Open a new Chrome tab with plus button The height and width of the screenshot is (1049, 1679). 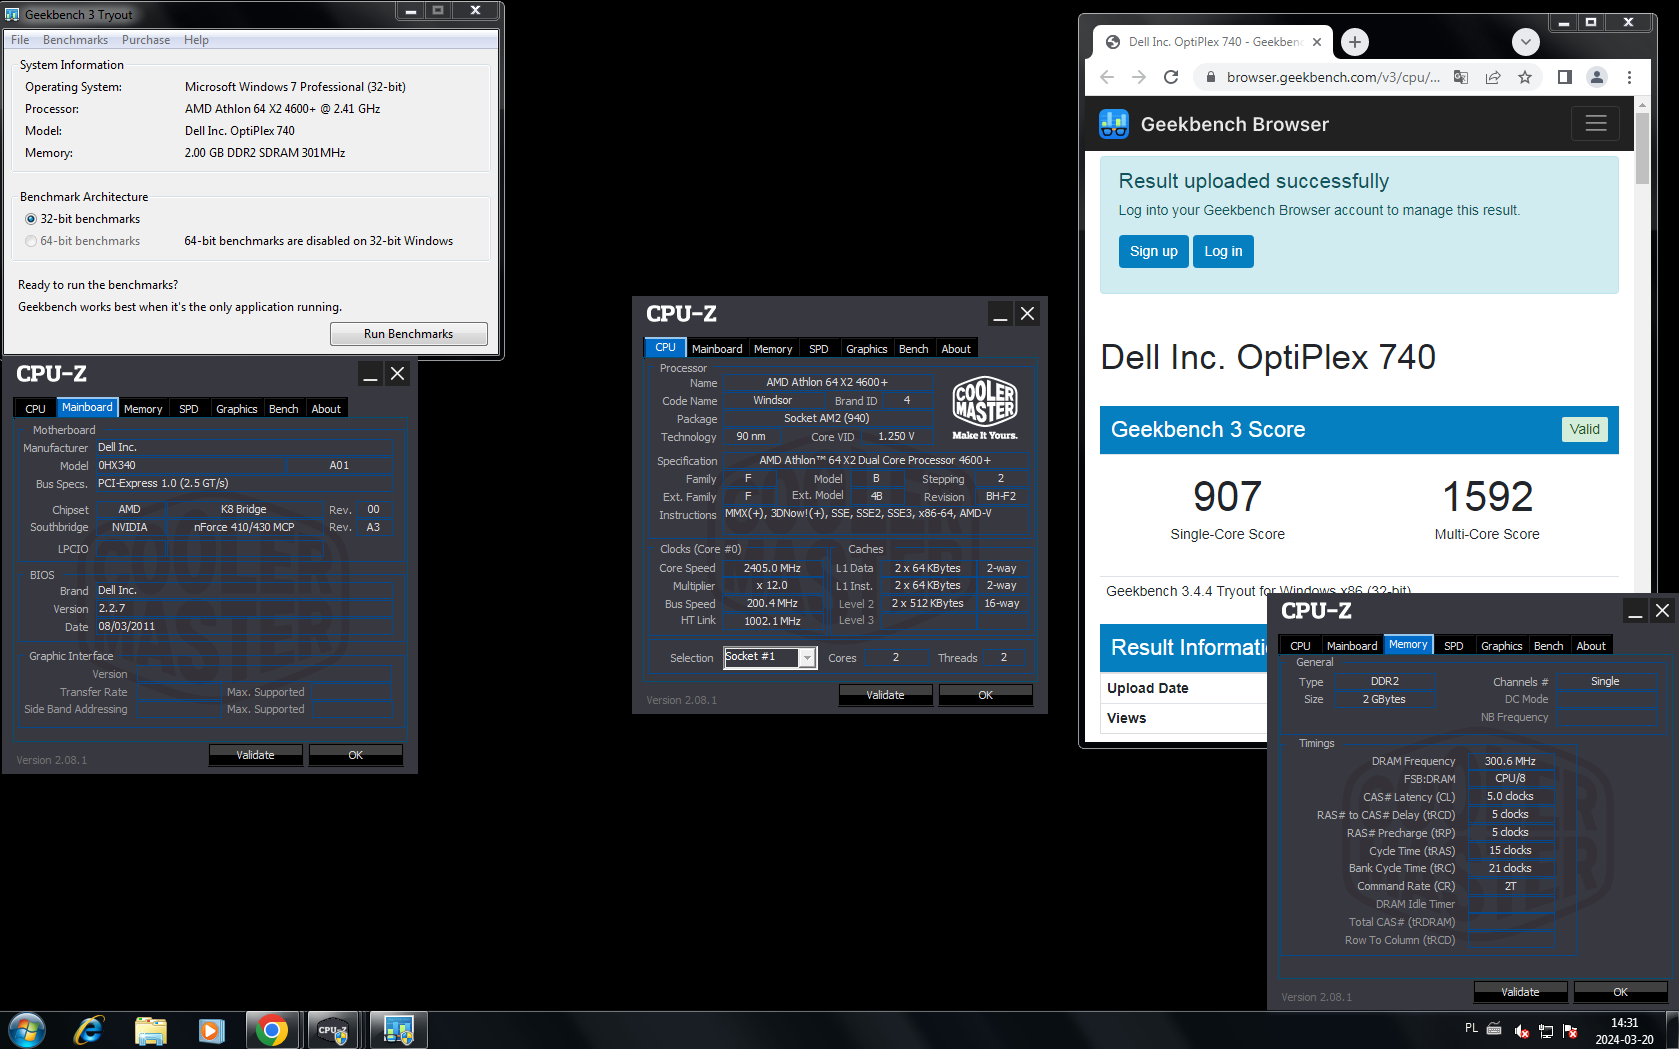click(x=1355, y=42)
